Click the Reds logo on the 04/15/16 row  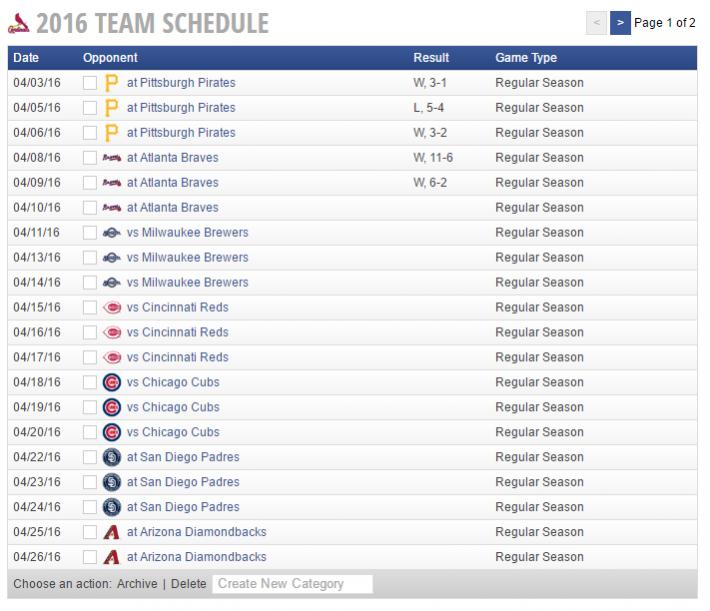(111, 308)
